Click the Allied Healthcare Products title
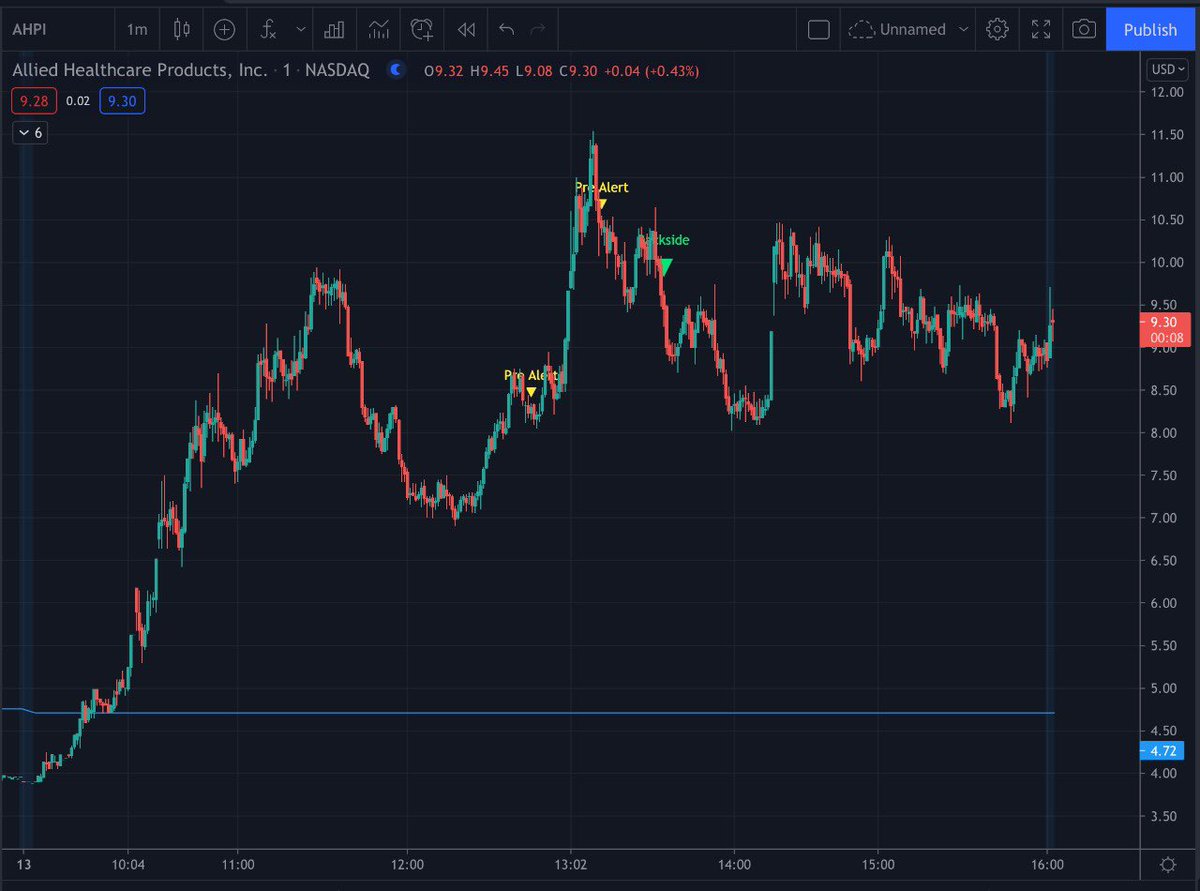 pyautogui.click(x=138, y=70)
